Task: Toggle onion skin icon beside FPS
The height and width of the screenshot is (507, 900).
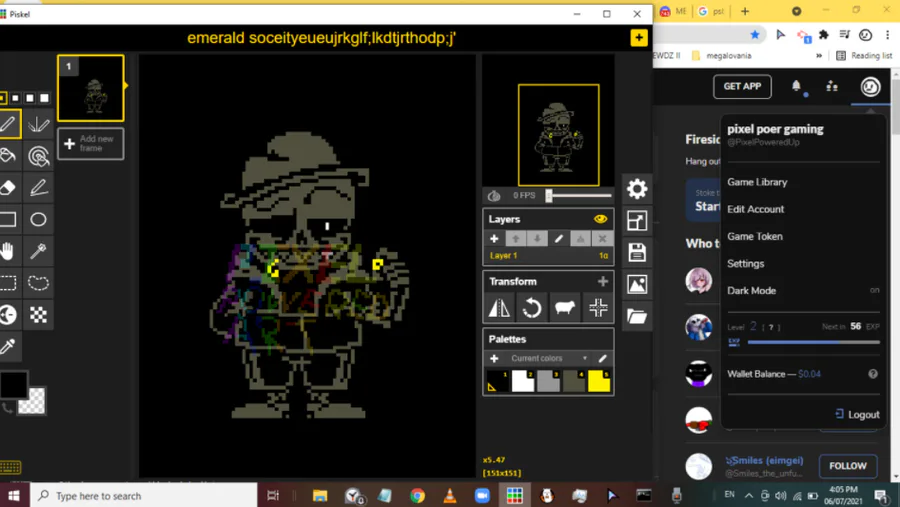Action: (x=494, y=196)
